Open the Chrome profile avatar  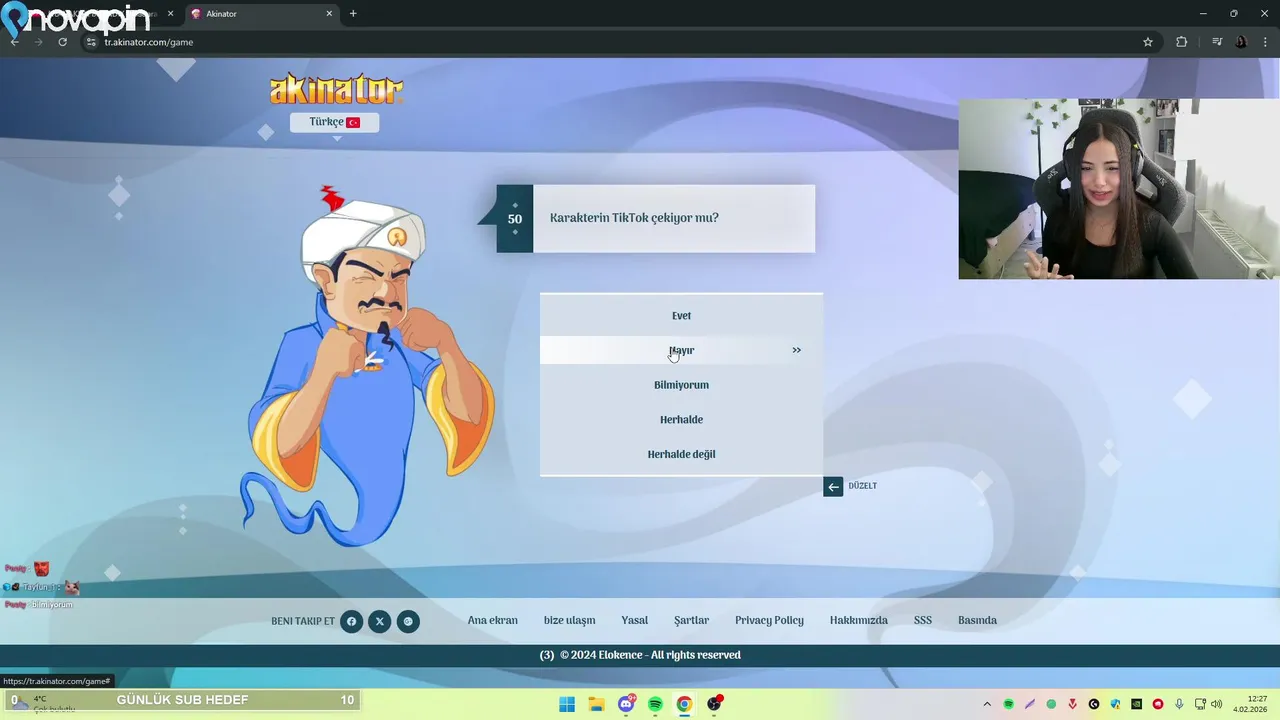click(1241, 42)
